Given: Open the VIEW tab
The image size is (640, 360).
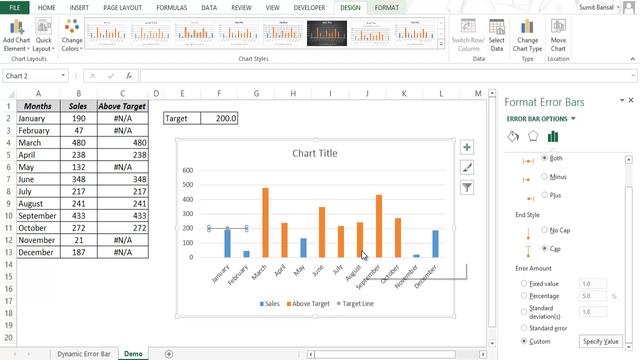Looking at the screenshot, I should click(273, 7).
